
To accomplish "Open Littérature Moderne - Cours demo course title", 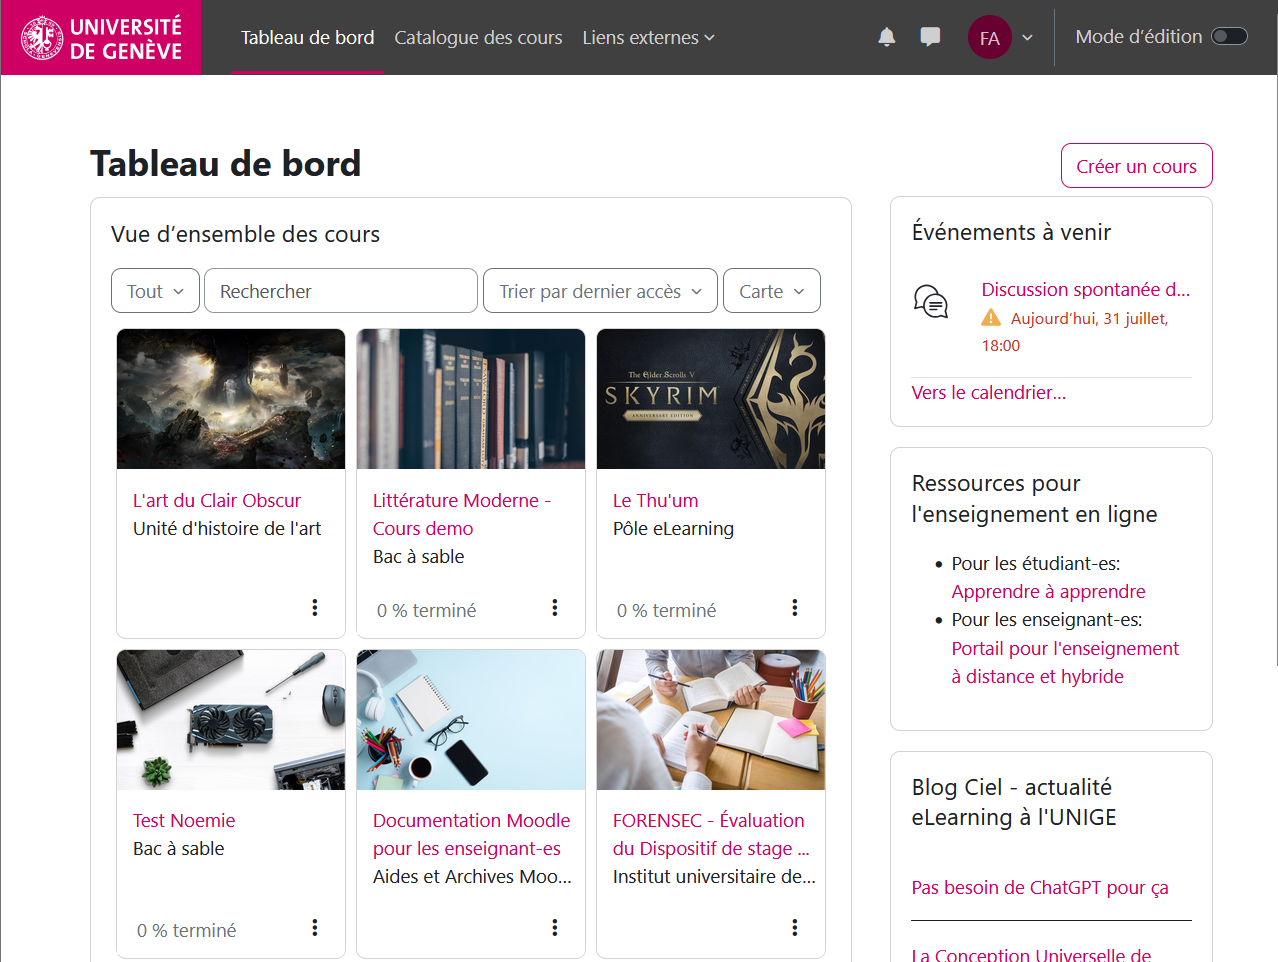I will tap(462, 515).
